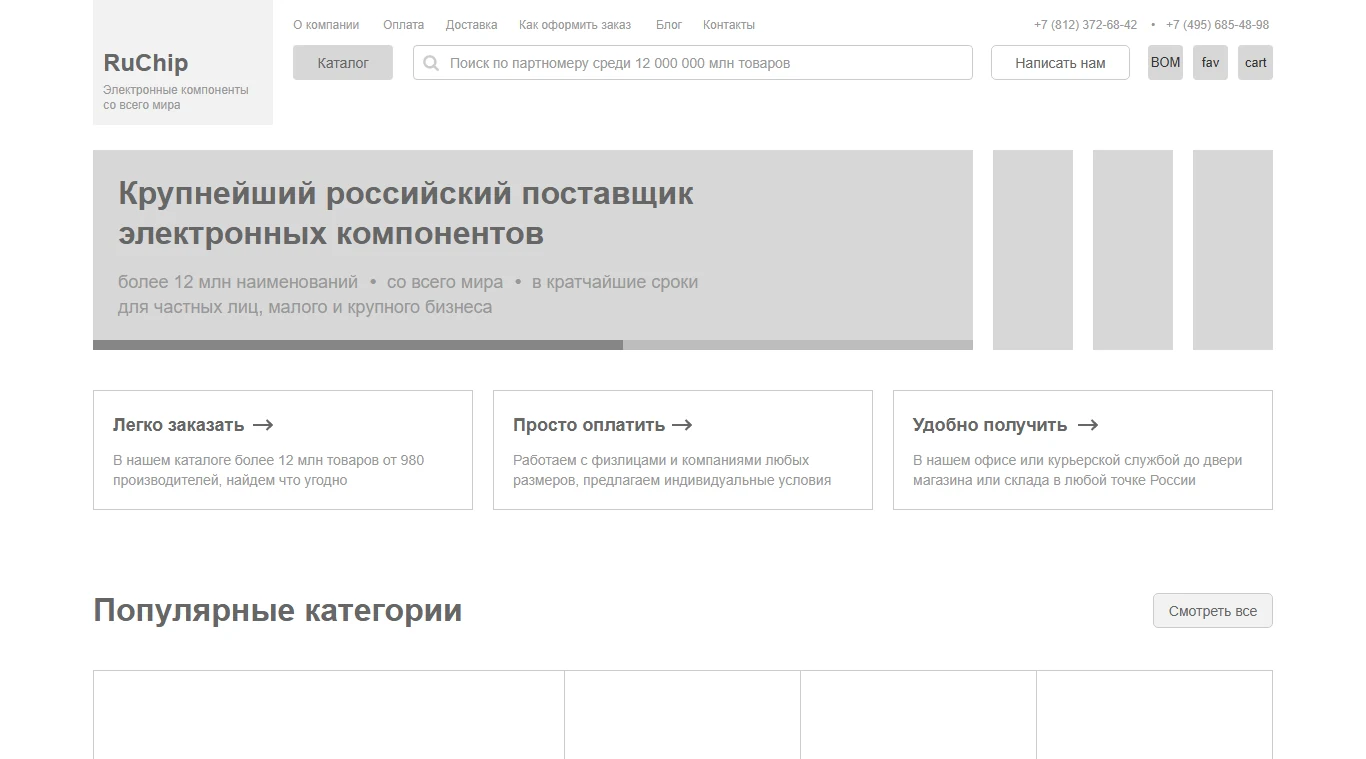Open the Просто оплатить card heading
The width and height of the screenshot is (1366, 759).
pos(589,425)
